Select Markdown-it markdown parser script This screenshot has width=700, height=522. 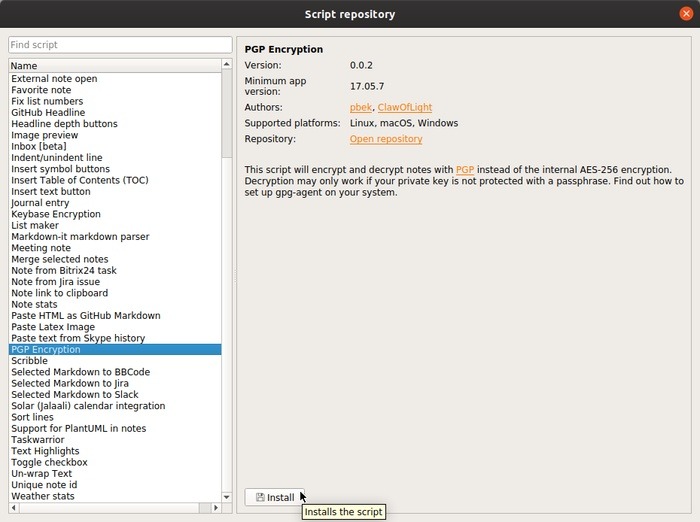point(115,237)
